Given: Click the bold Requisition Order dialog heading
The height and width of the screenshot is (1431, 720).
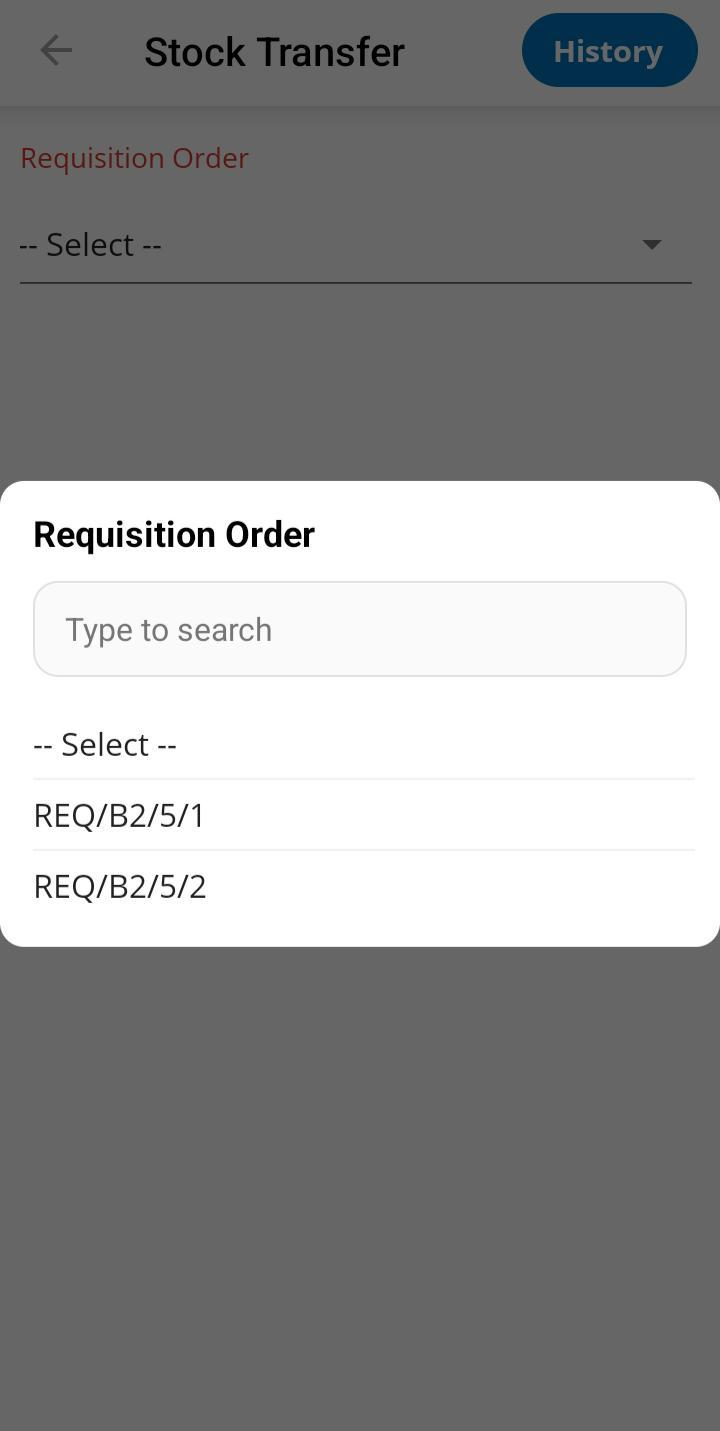Looking at the screenshot, I should [174, 534].
